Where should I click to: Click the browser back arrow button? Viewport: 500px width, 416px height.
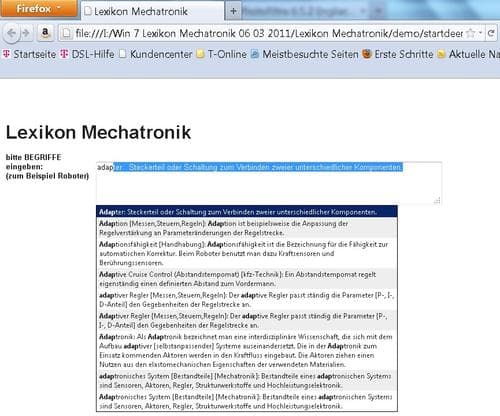point(12,33)
